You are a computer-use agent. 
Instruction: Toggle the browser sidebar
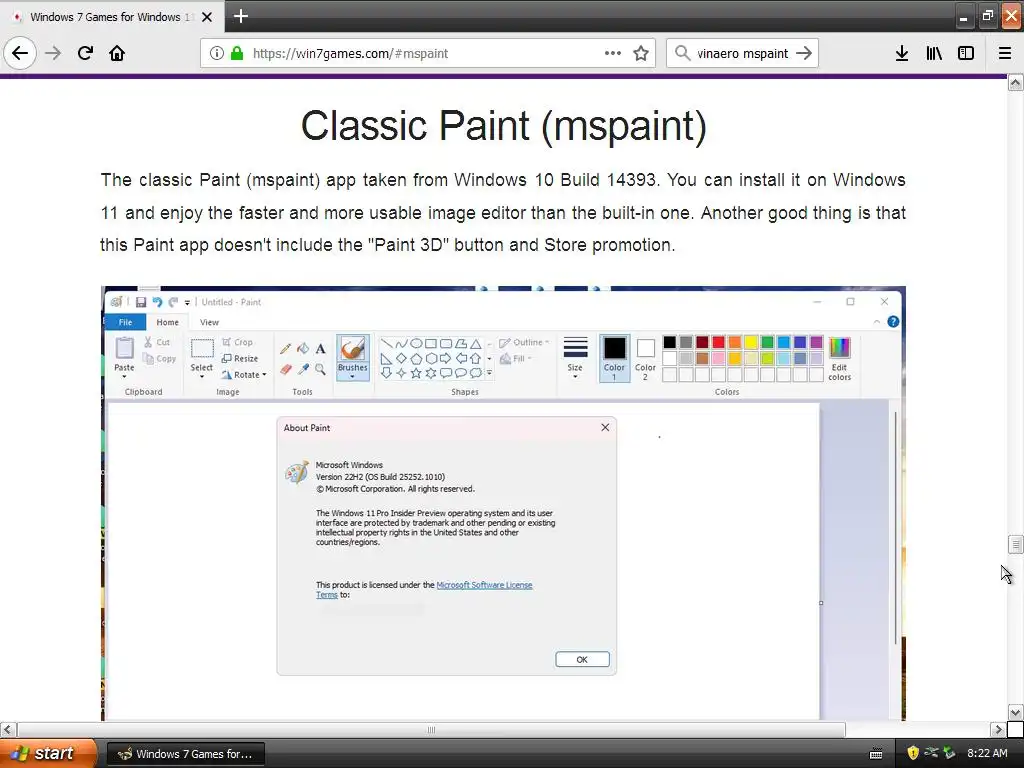(966, 54)
